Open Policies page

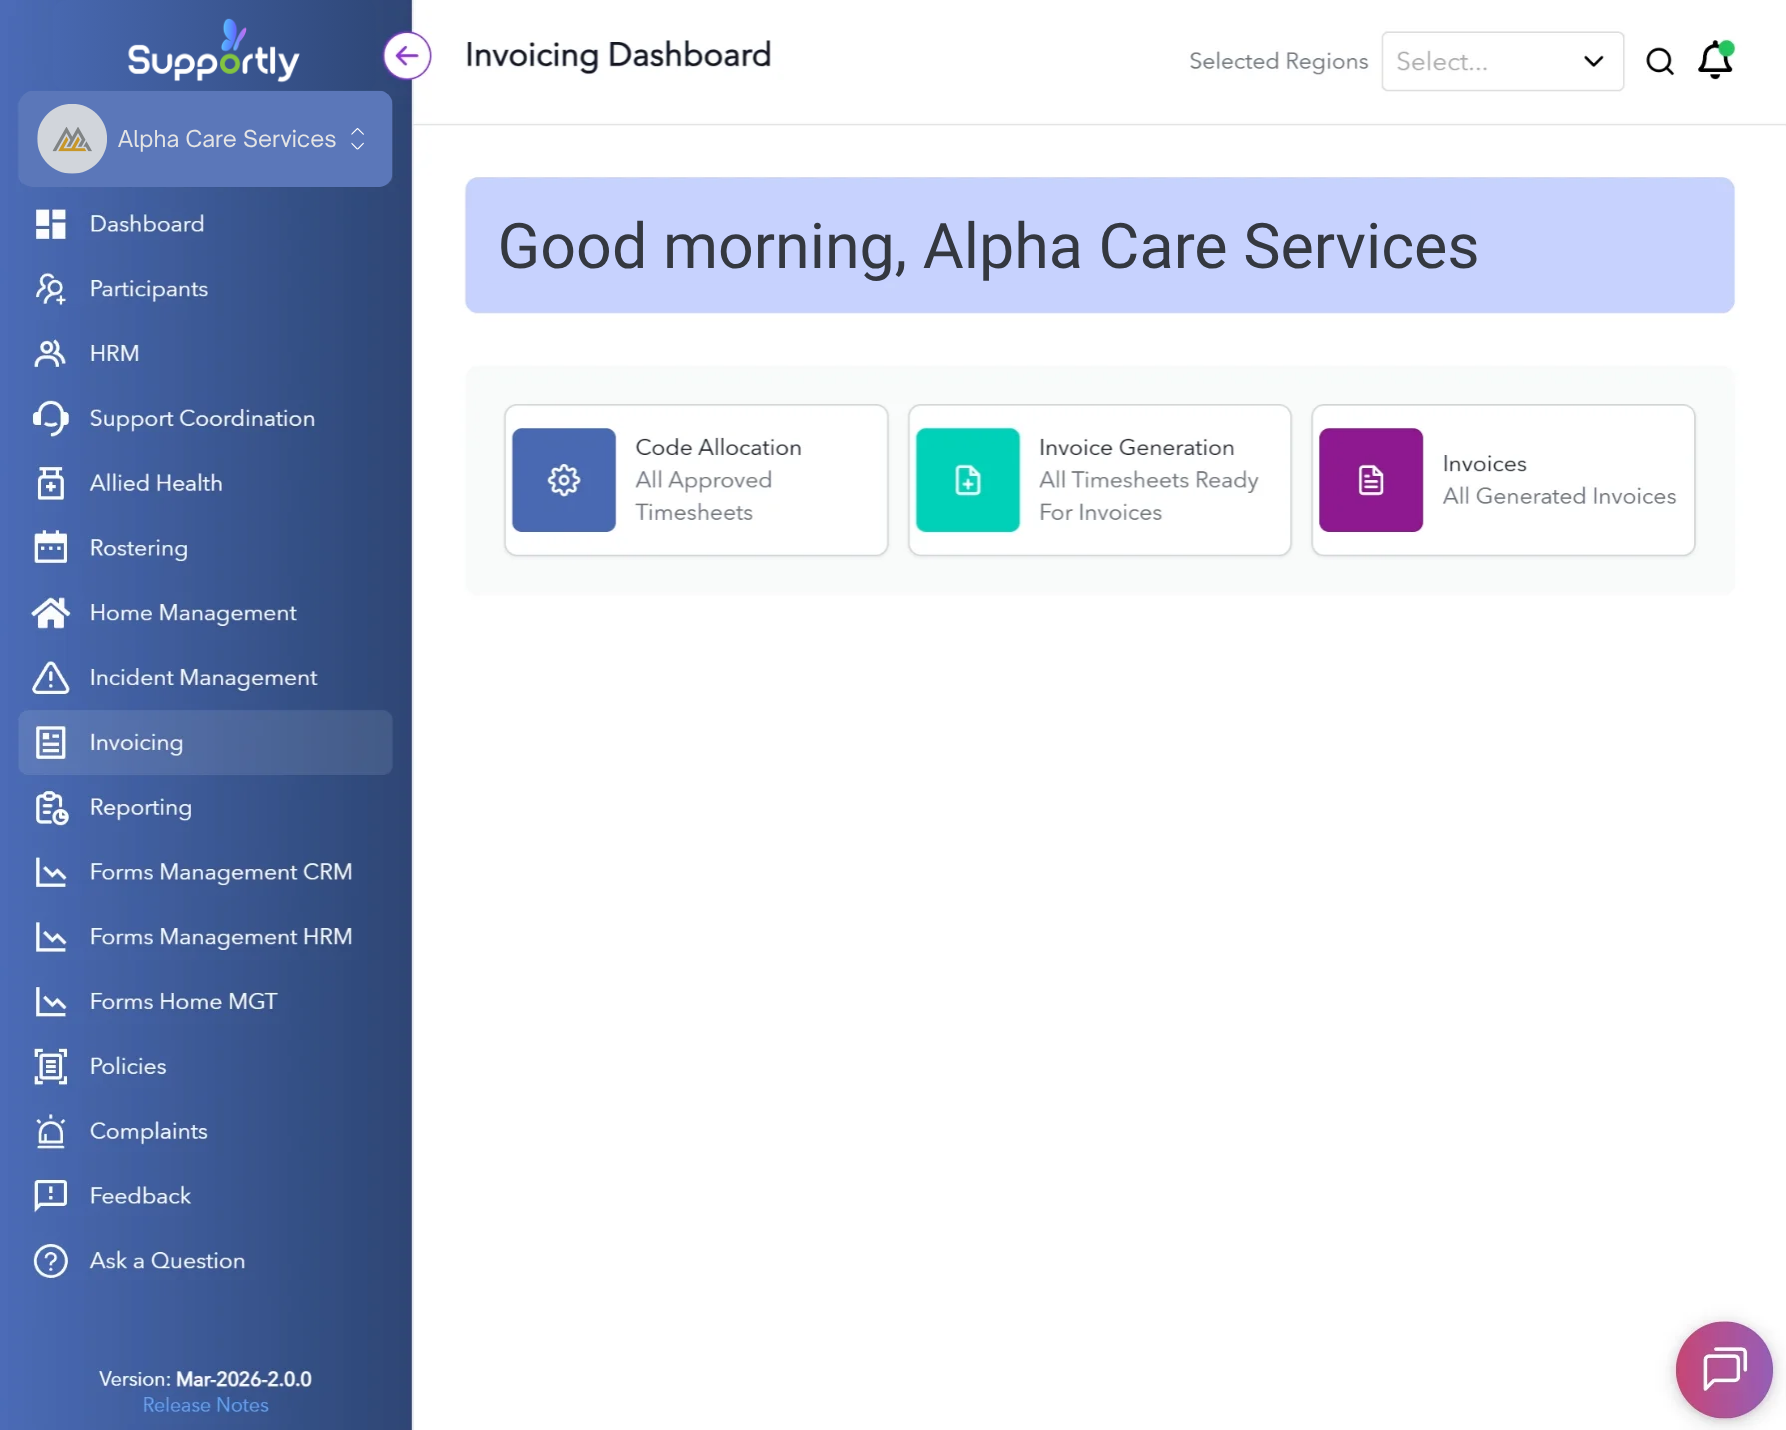coord(205,1066)
